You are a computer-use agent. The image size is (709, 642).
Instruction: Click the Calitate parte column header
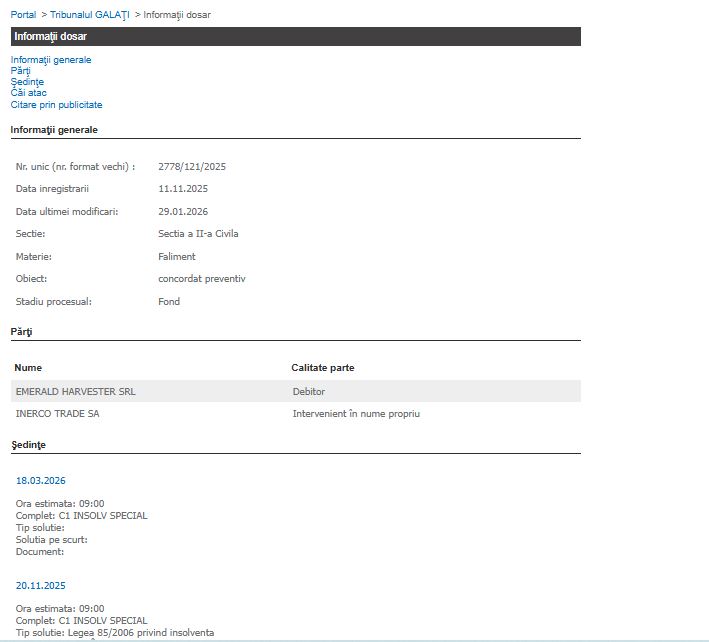tap(322, 368)
